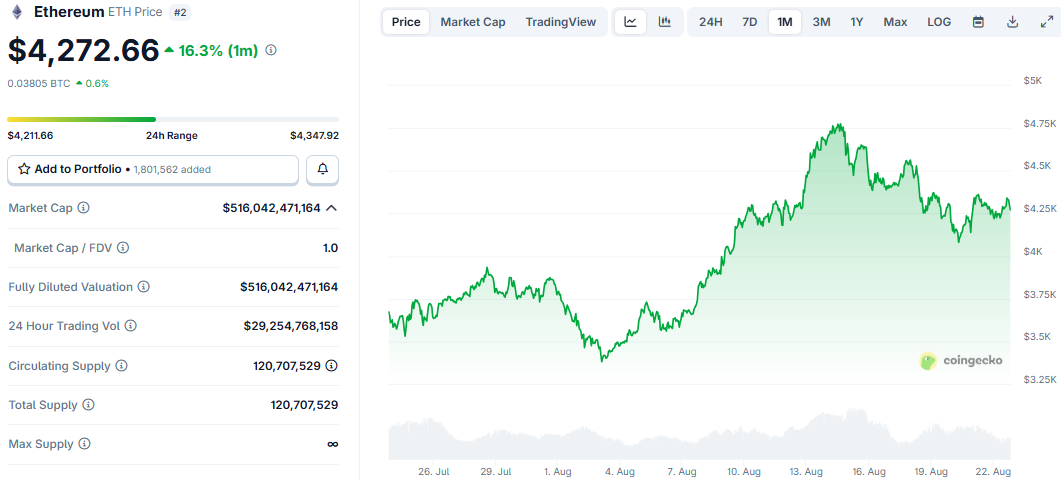This screenshot has height=480, width=1061.
Task: Open Circulating Supply label info icon
Action: click(x=121, y=366)
